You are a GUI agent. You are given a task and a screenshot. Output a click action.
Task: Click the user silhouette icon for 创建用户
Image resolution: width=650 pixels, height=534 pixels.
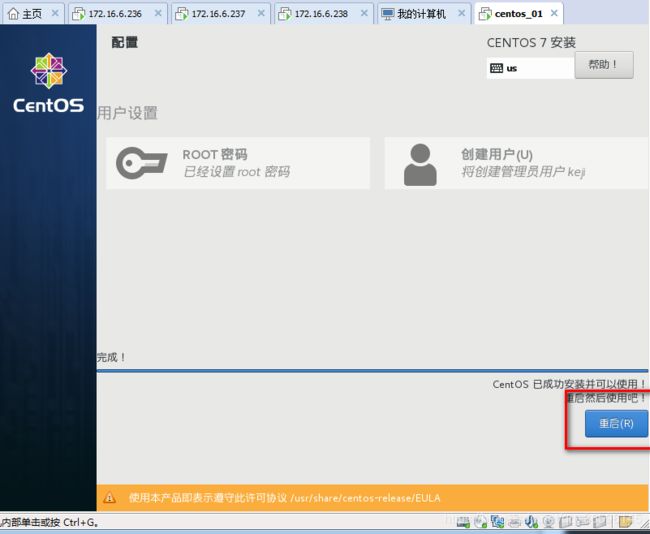(420, 165)
